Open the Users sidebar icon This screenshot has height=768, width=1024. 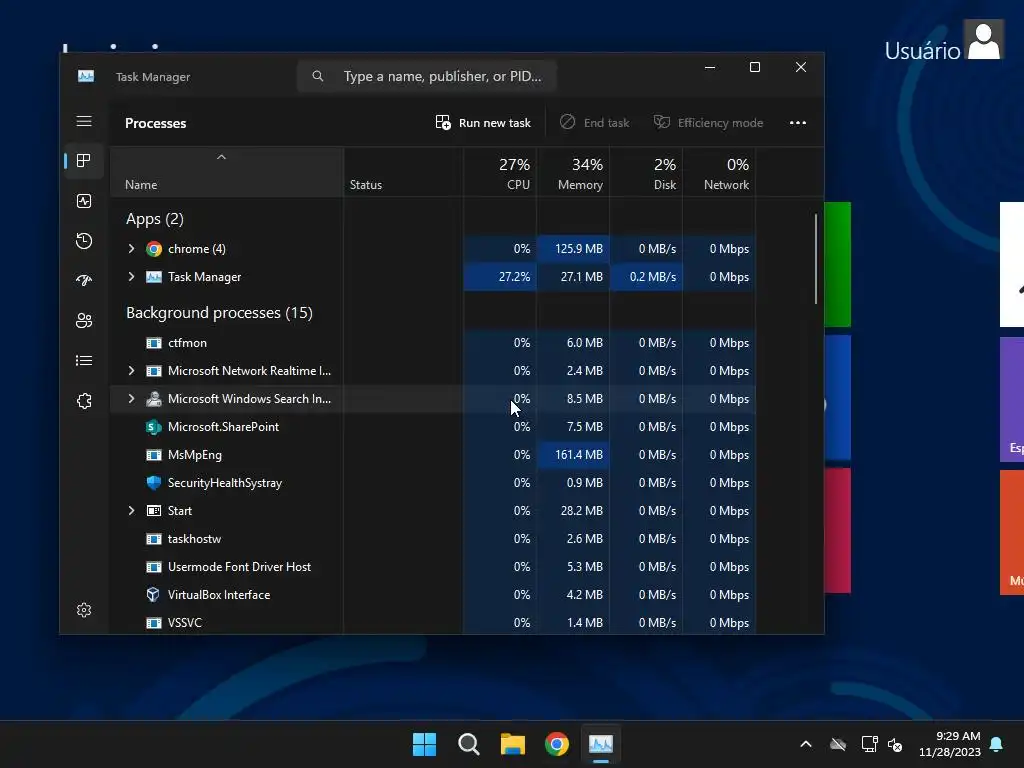(84, 321)
